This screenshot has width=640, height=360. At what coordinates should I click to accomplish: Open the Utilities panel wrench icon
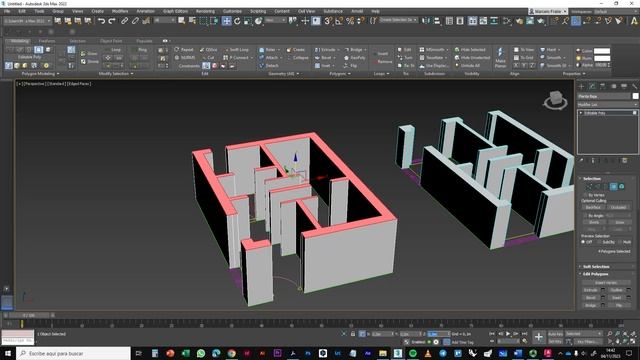pyautogui.click(x=634, y=86)
